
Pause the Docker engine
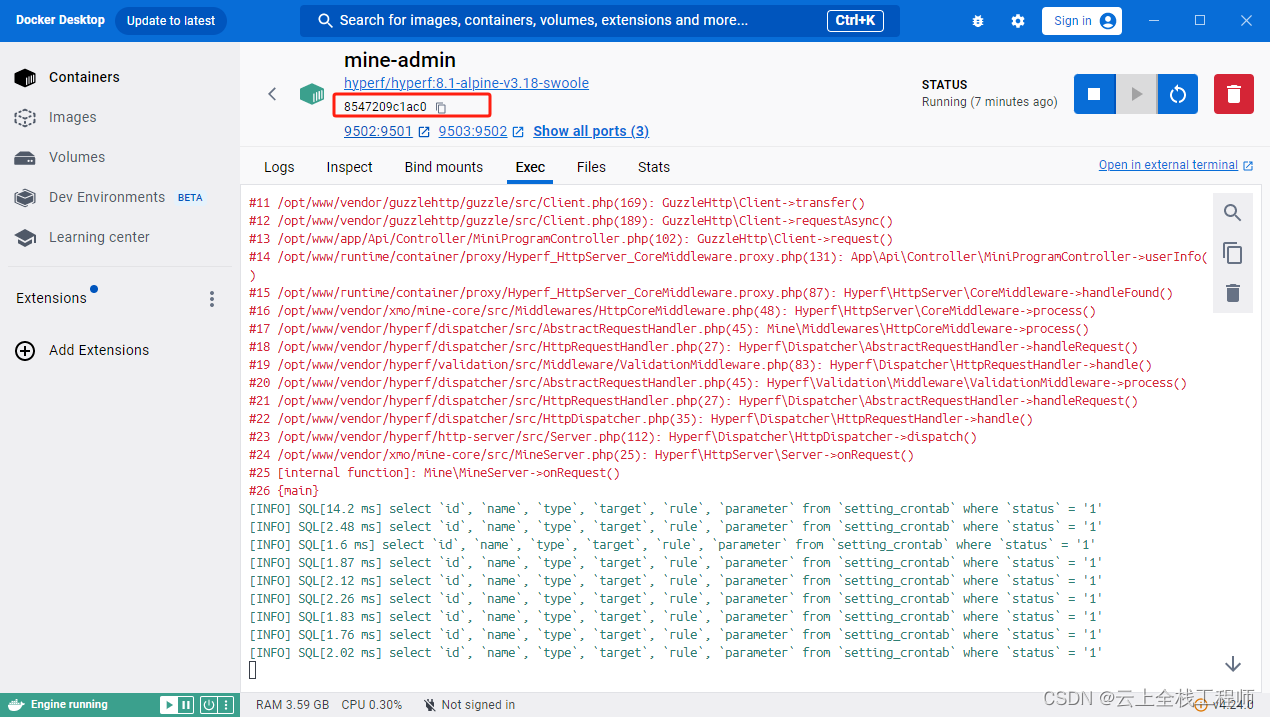coord(186,705)
